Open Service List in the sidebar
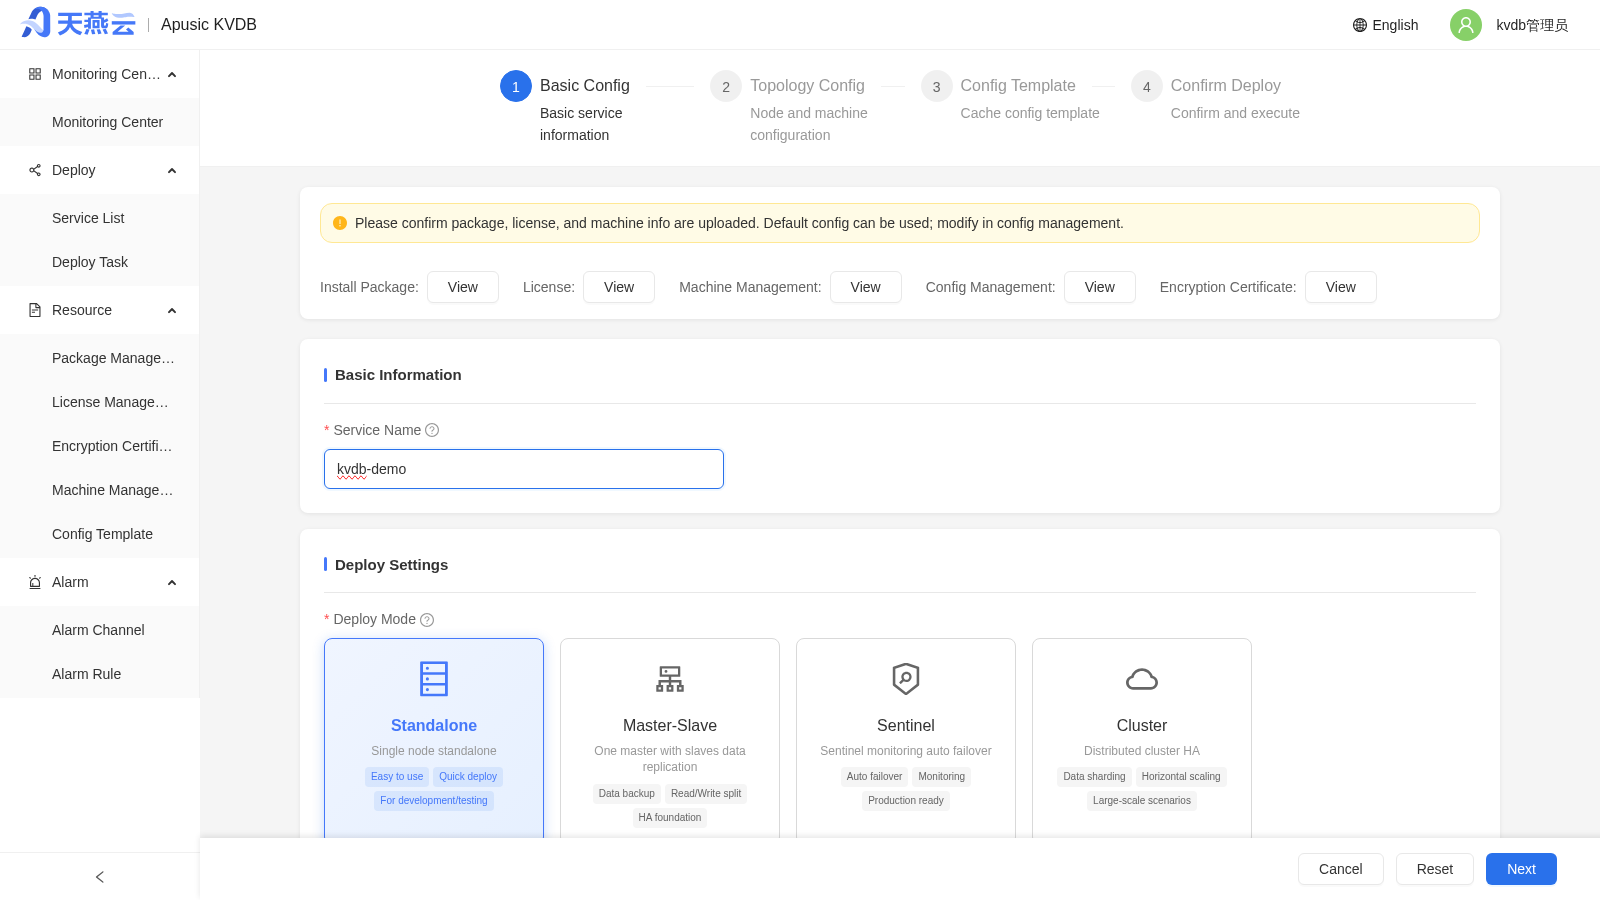This screenshot has width=1600, height=900. (100, 218)
